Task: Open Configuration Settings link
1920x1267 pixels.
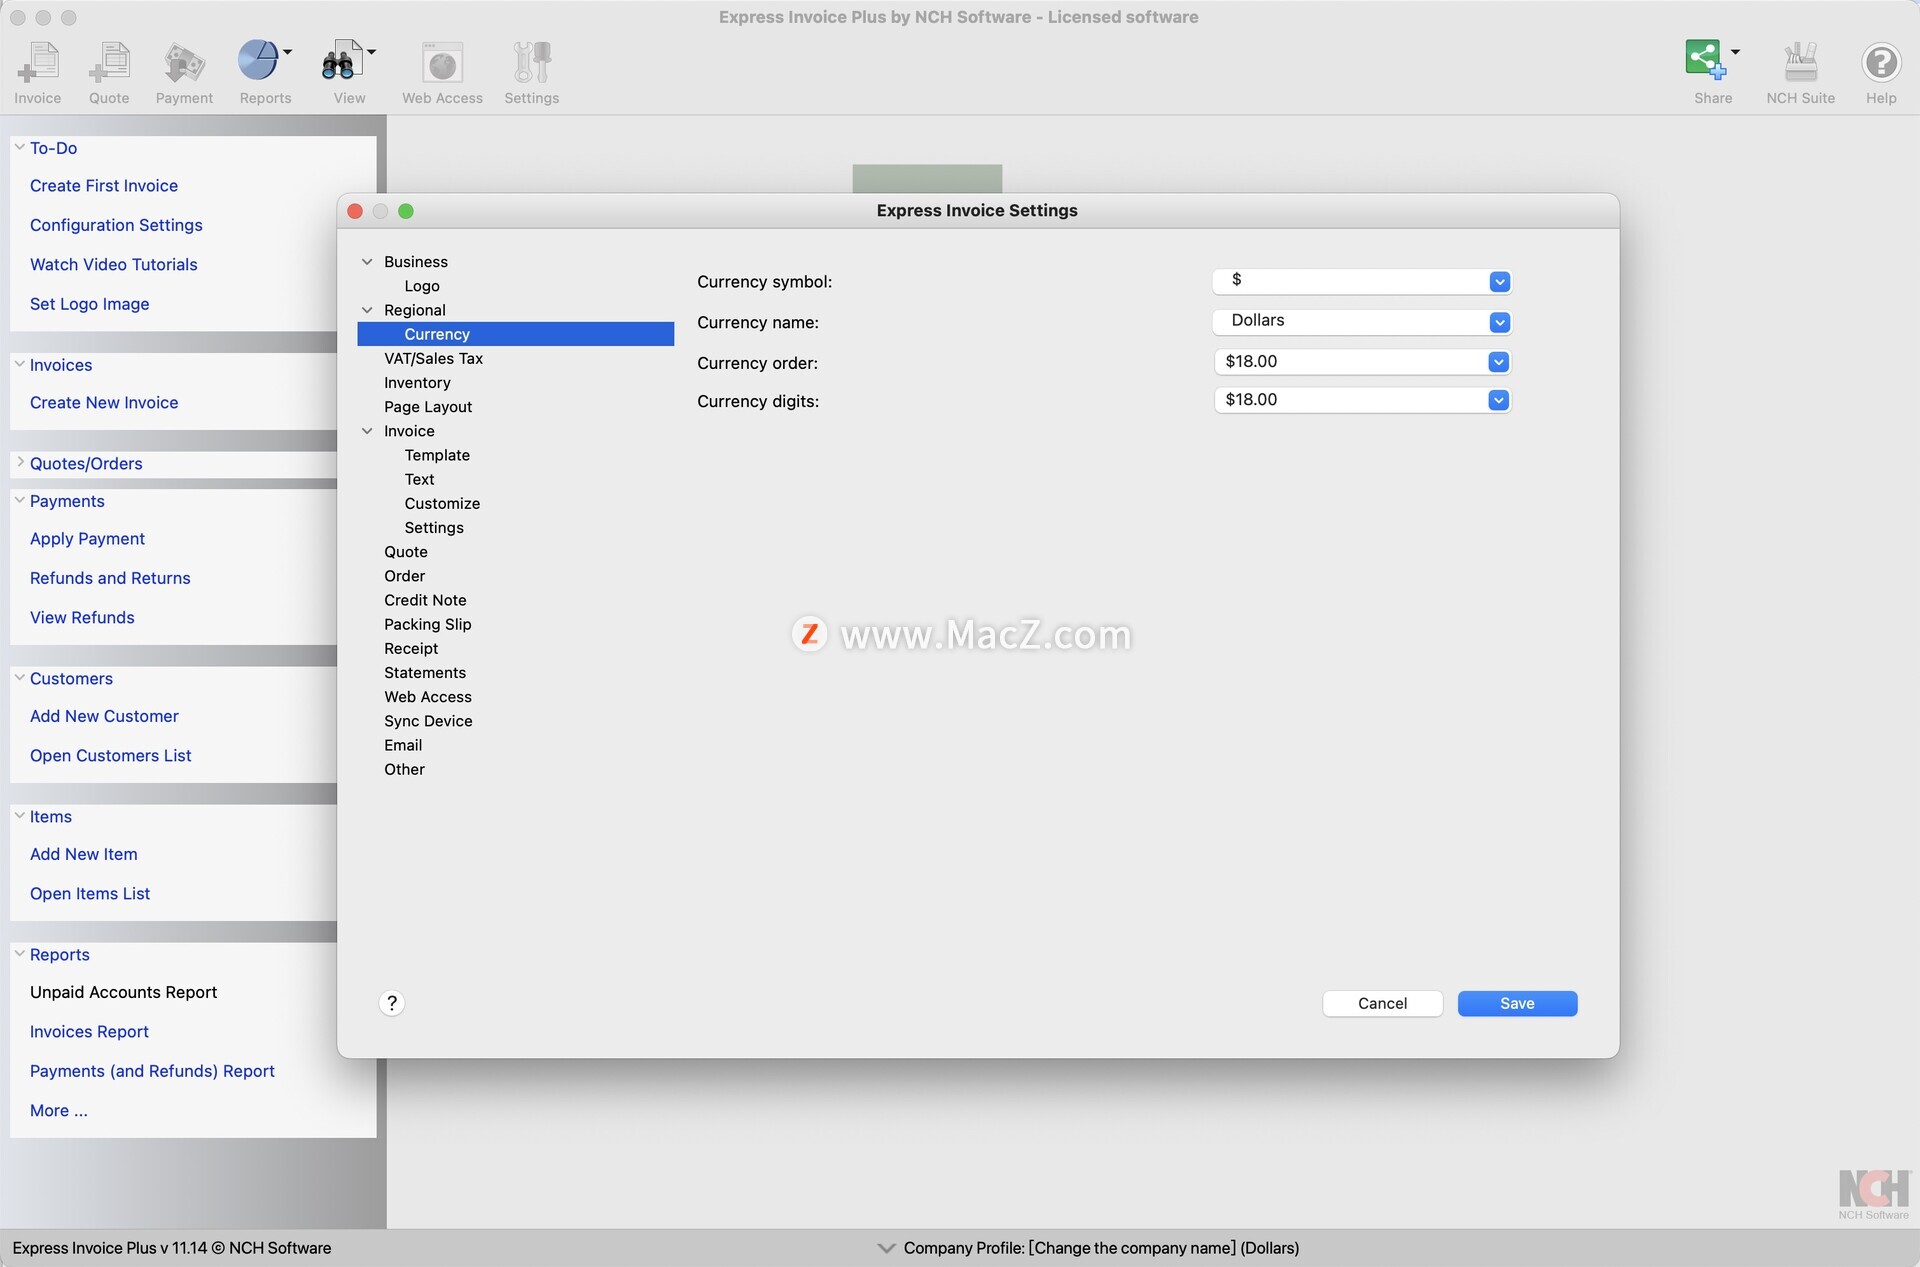Action: [x=116, y=225]
